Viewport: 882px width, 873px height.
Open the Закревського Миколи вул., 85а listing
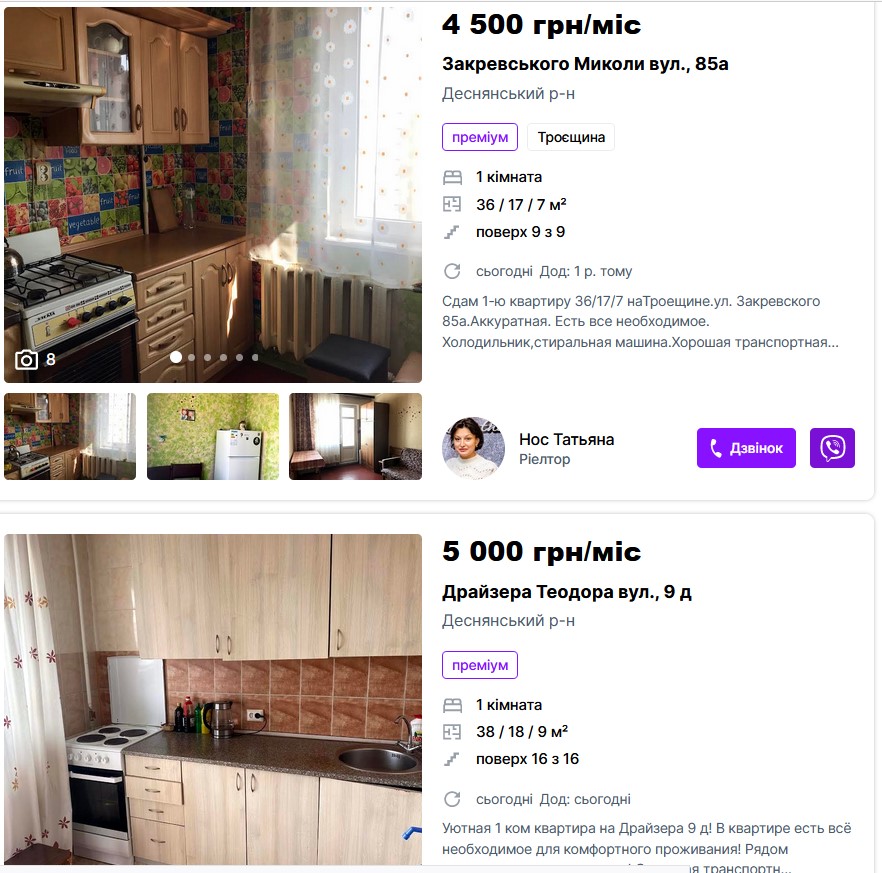[585, 64]
